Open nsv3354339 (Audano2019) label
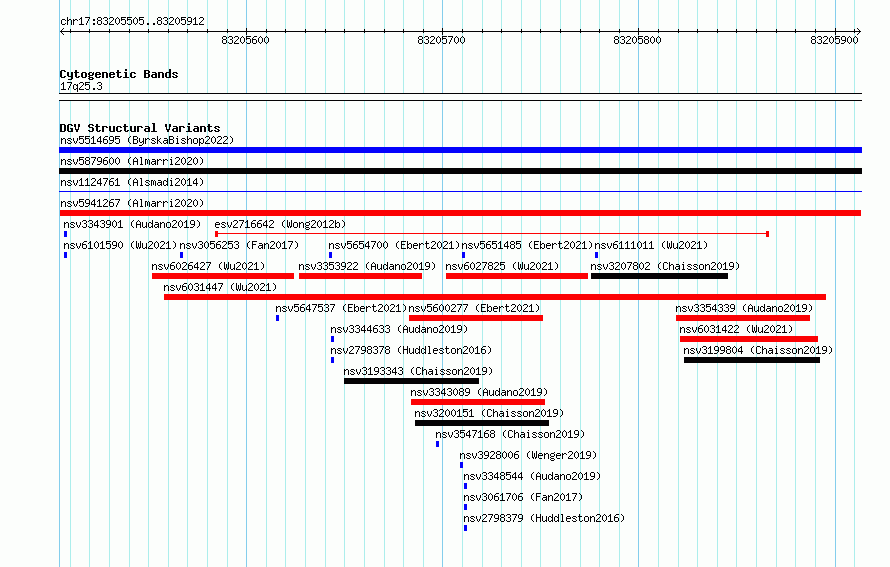 (744, 308)
